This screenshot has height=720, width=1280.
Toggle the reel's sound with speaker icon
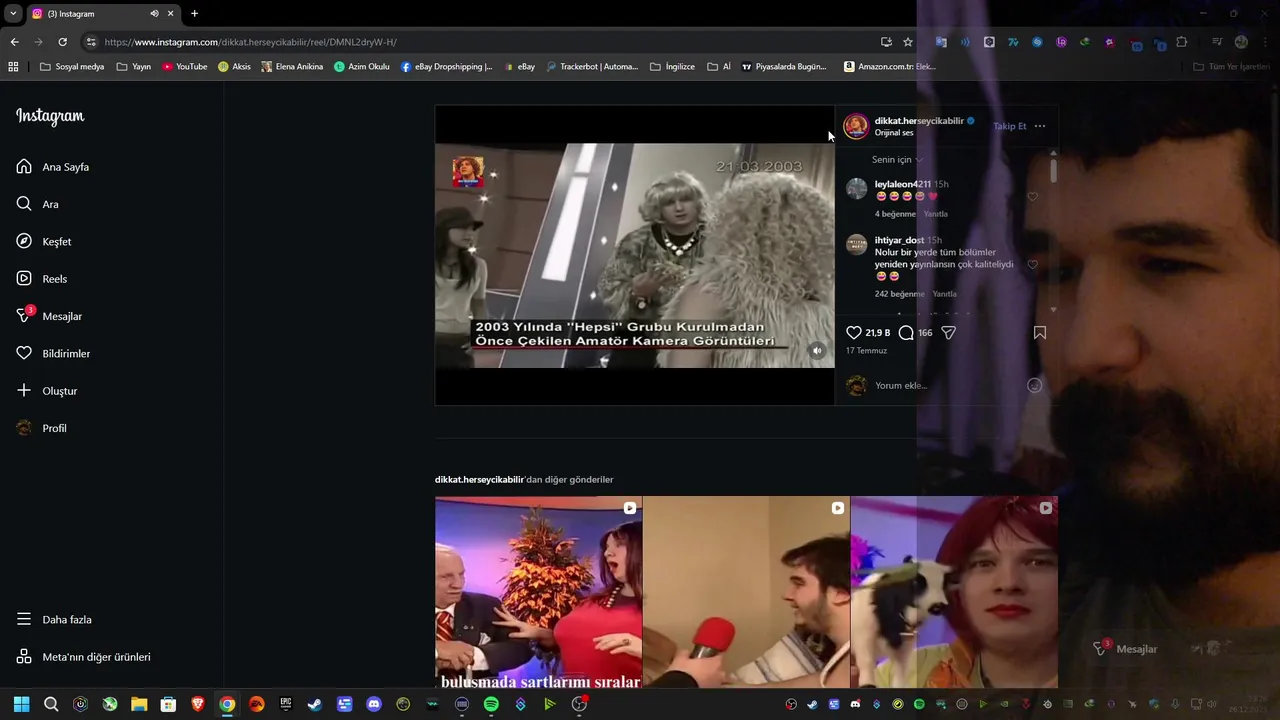pos(817,350)
